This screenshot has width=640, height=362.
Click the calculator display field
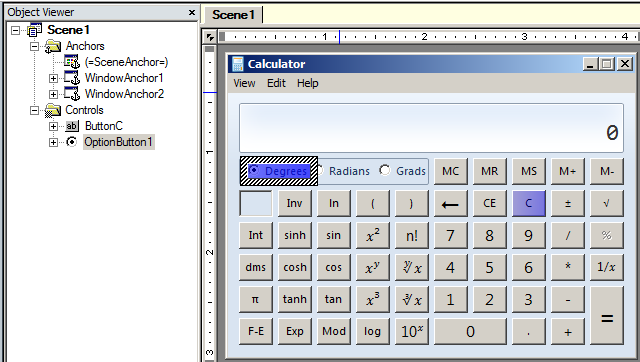431,128
